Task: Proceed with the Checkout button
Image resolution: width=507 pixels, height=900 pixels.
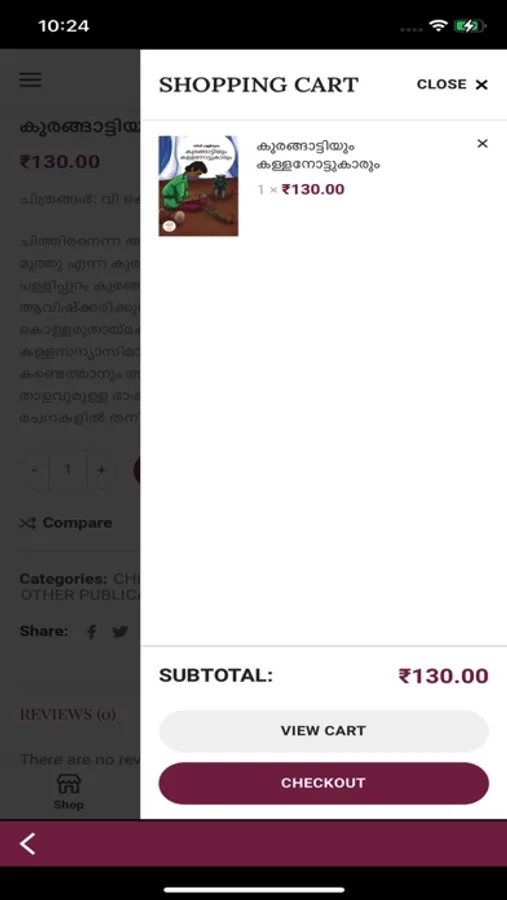Action: pyautogui.click(x=324, y=783)
